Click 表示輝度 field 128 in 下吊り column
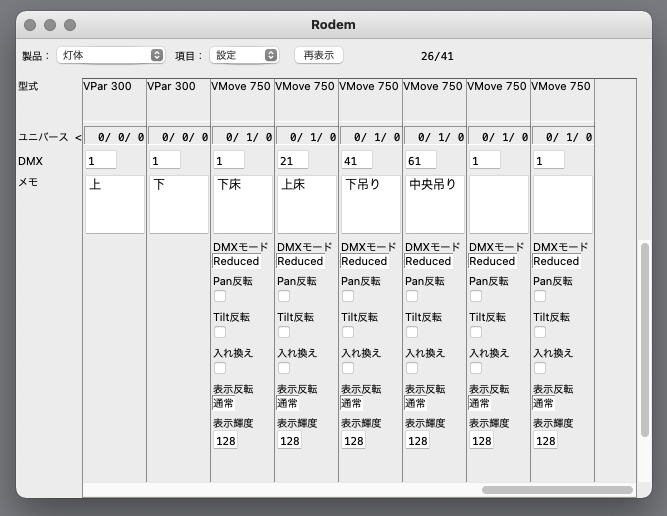 point(353,441)
